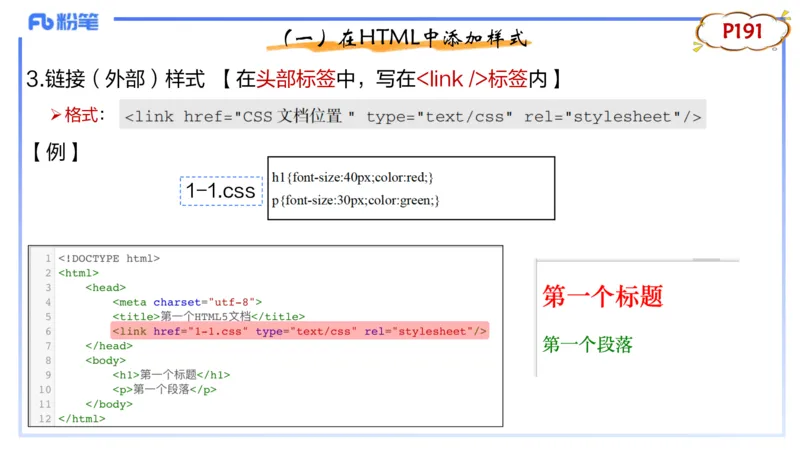800x450 pixels.
Task: Click the dashed 1-1.css file box
Action: 220,190
